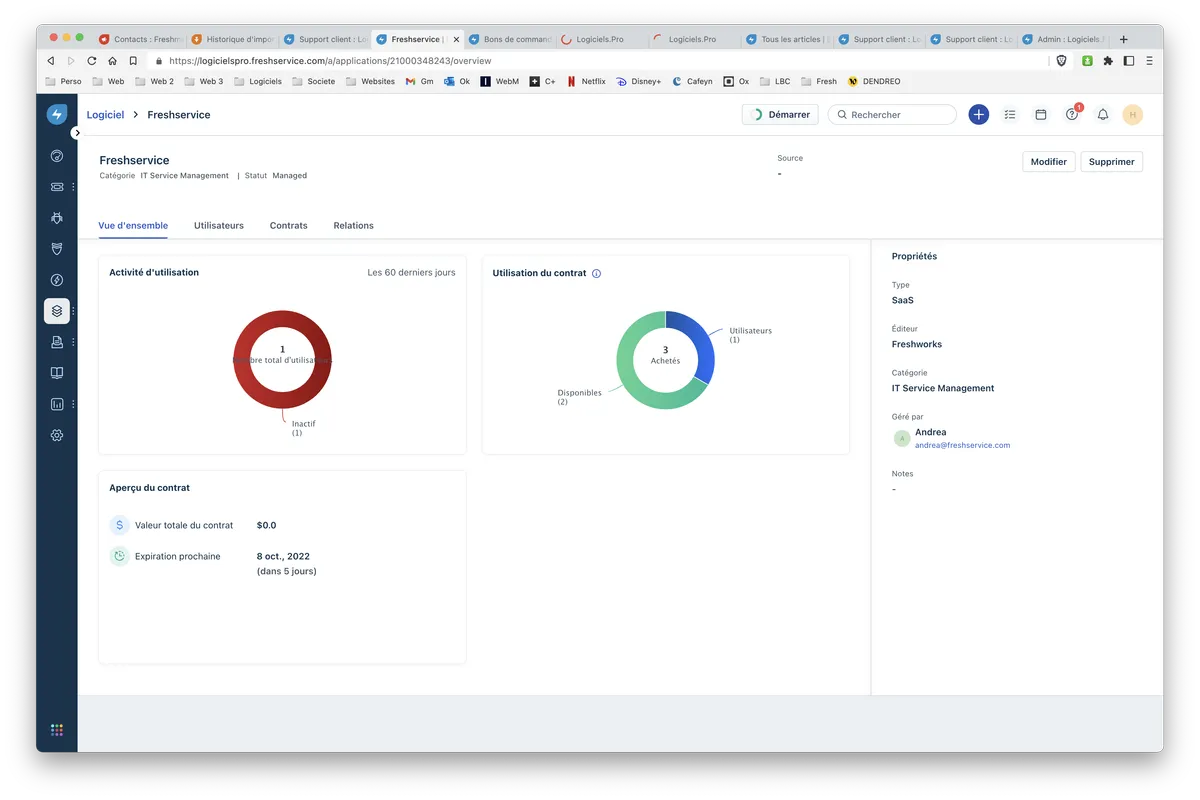Switch to Contacts : Freshm browser tab
Screen dimensions: 1200x800
[141, 39]
